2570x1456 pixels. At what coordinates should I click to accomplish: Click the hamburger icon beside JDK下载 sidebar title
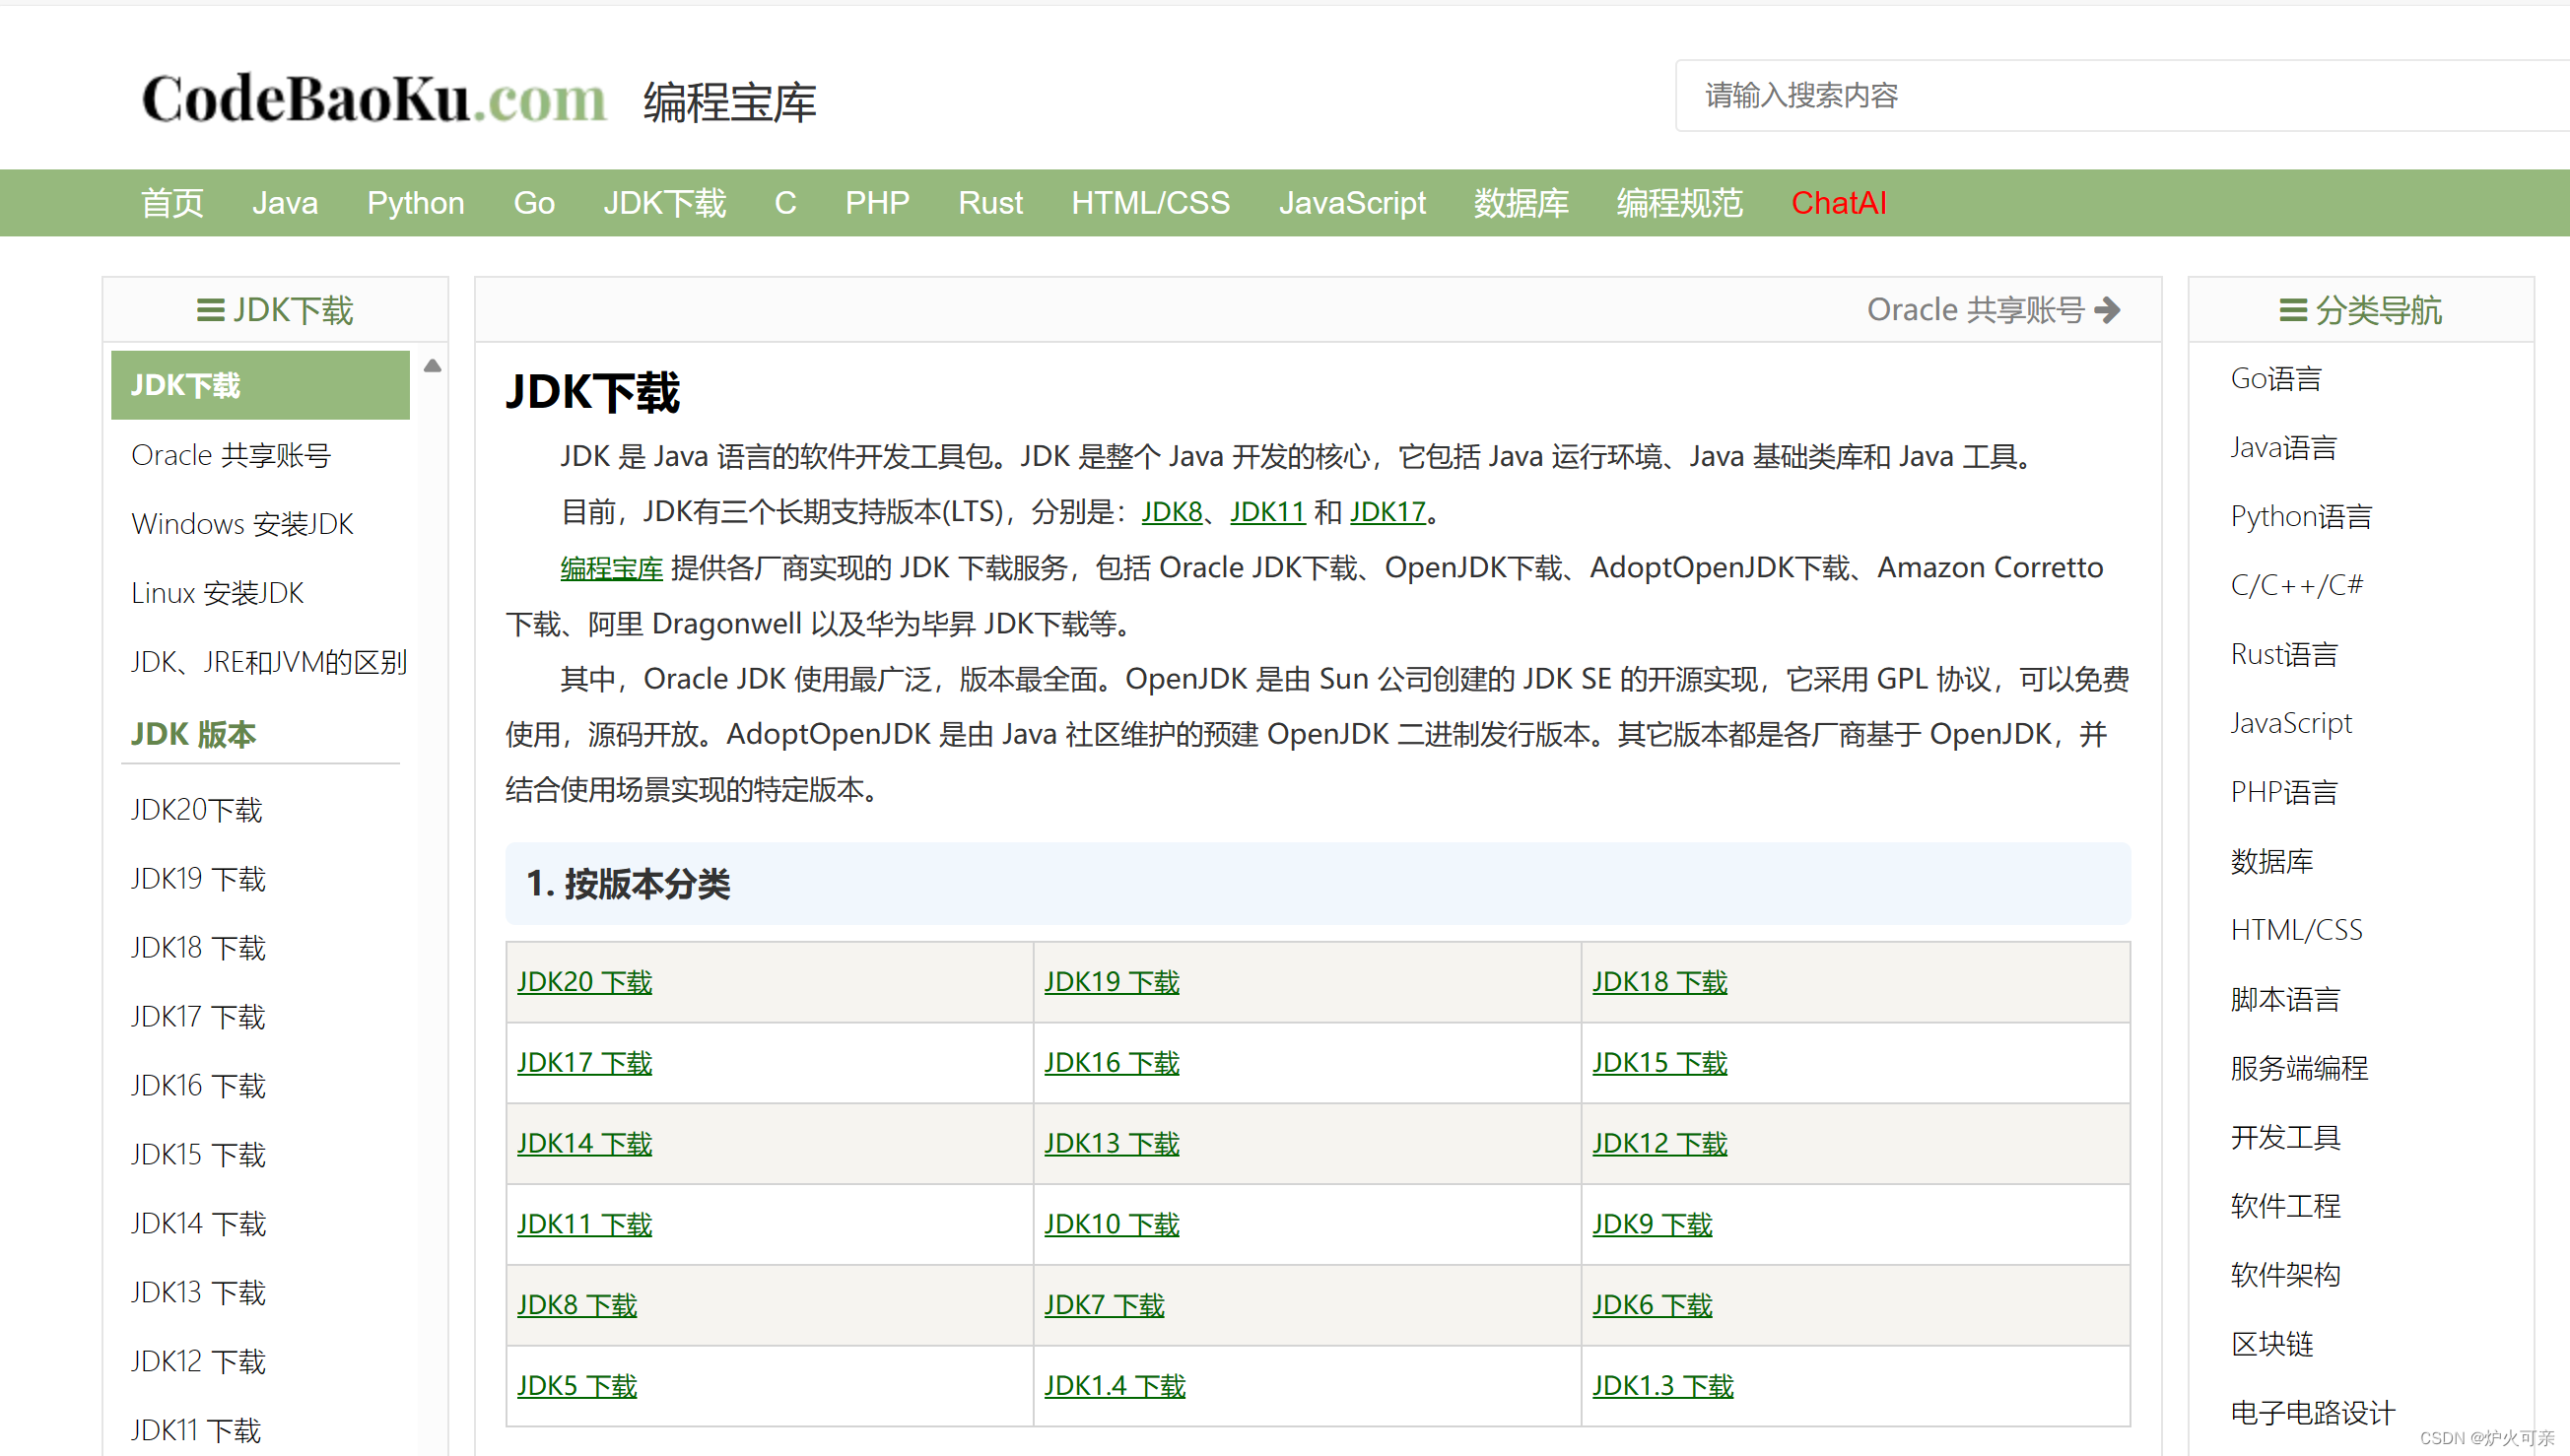(x=210, y=310)
